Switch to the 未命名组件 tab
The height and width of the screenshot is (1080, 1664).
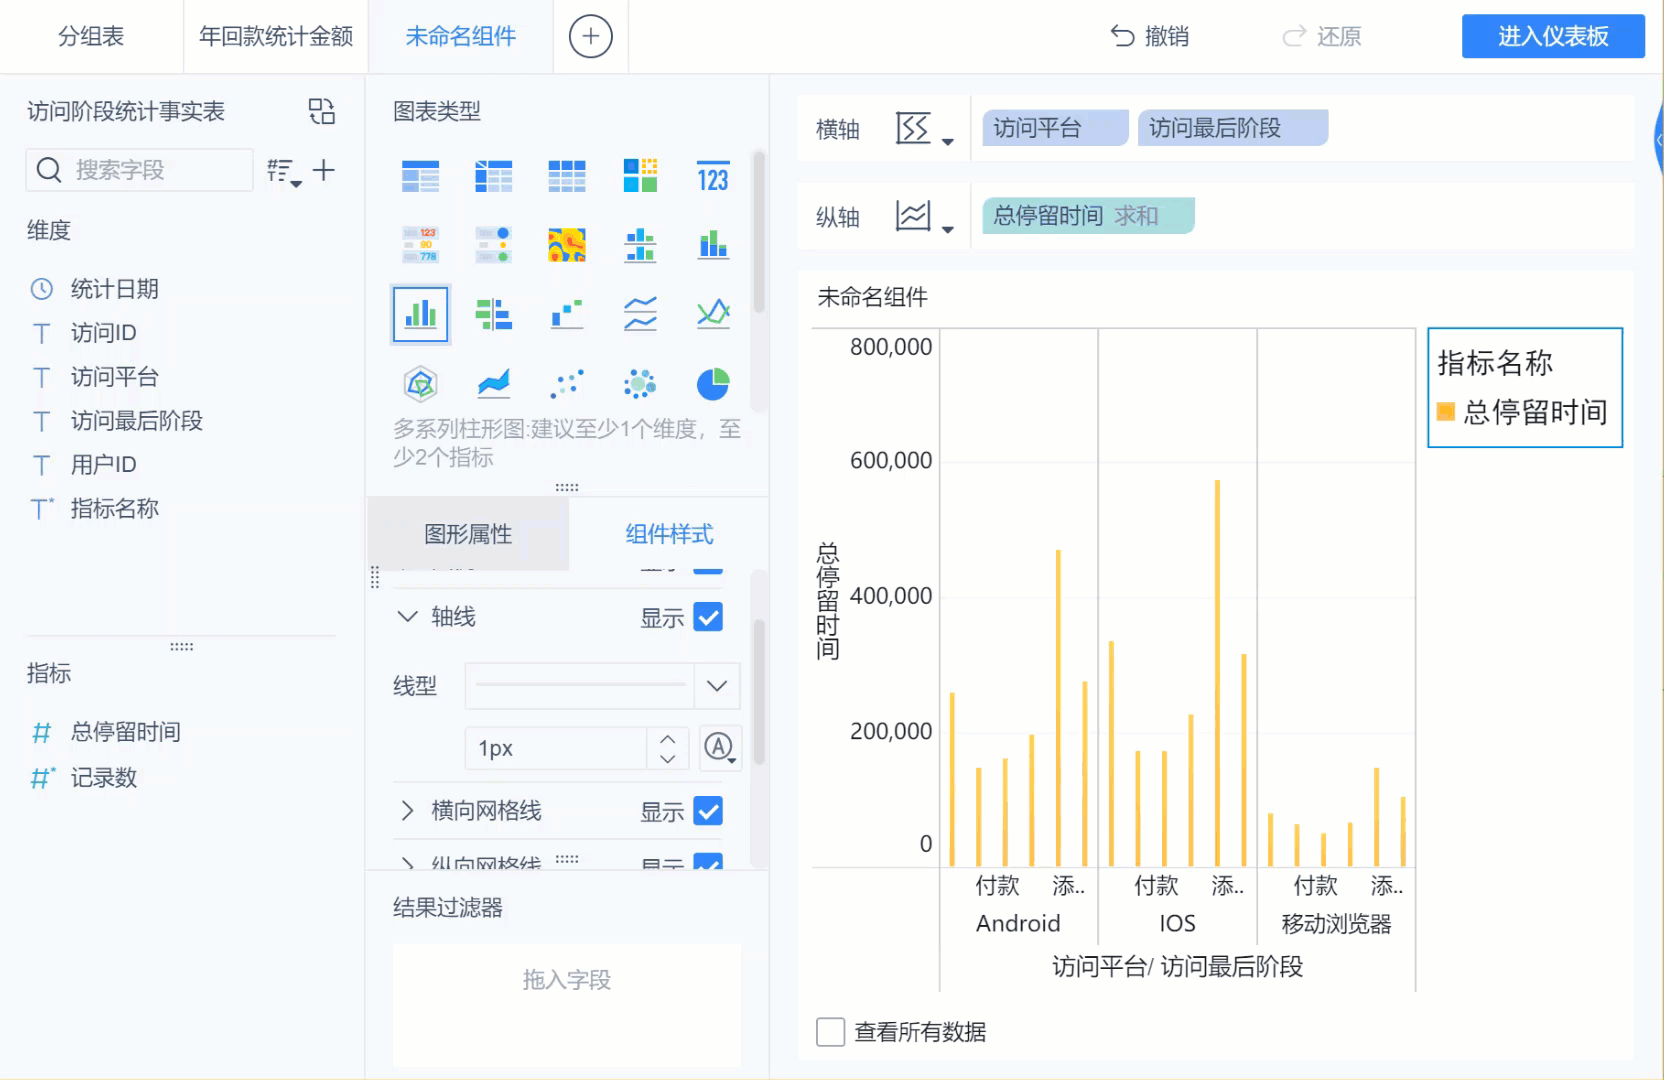(x=461, y=37)
